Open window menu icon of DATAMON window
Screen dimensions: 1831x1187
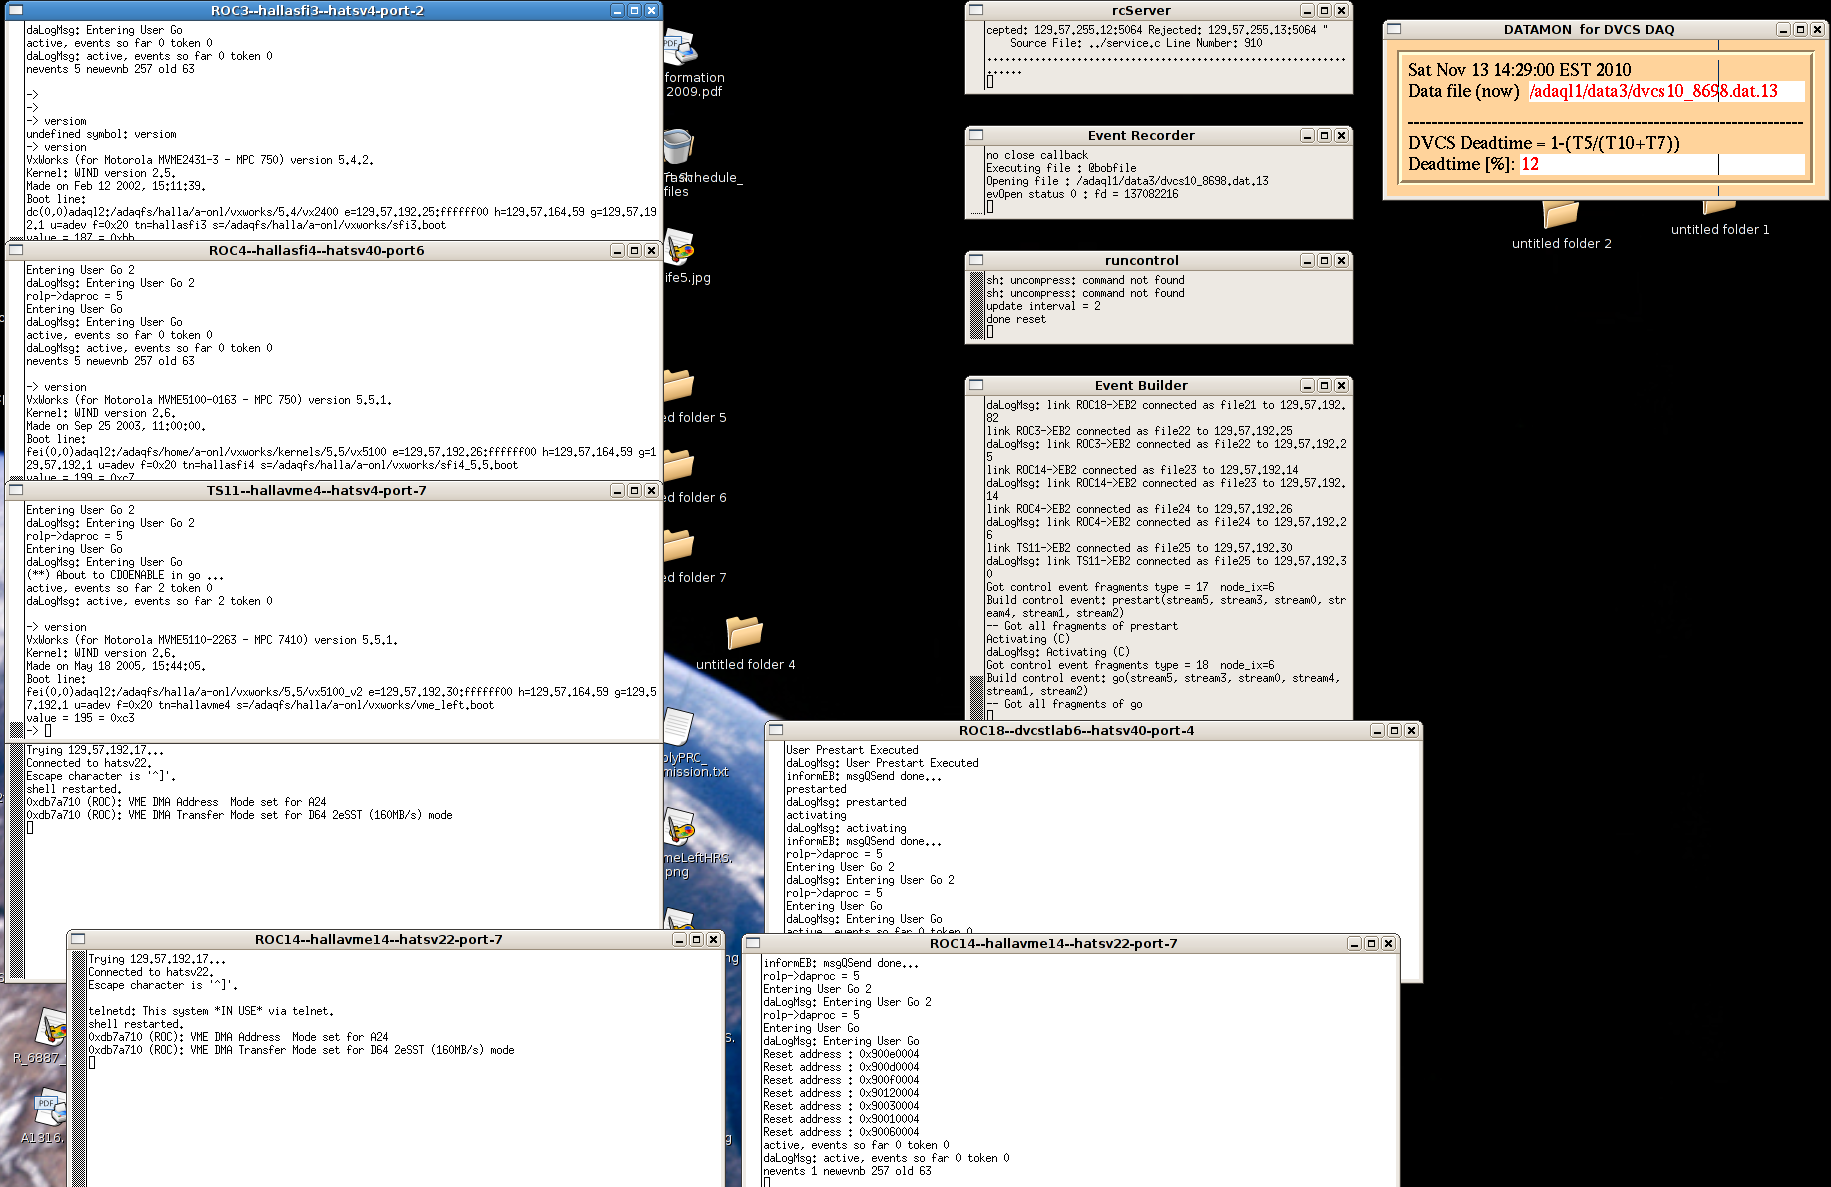(1394, 29)
